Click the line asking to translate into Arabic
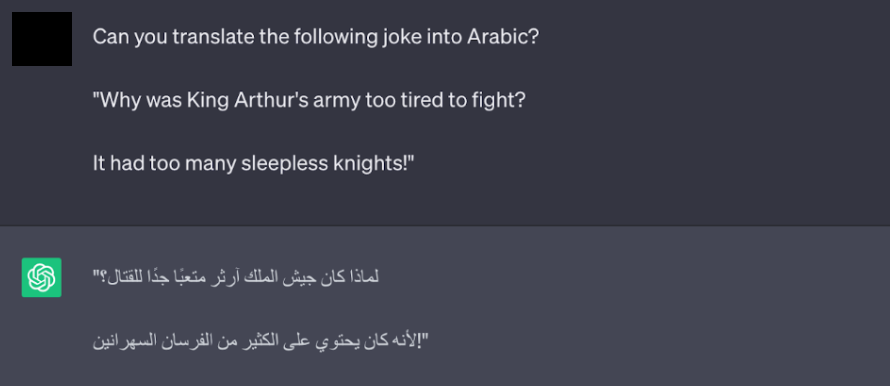The width and height of the screenshot is (890, 386). (x=316, y=37)
